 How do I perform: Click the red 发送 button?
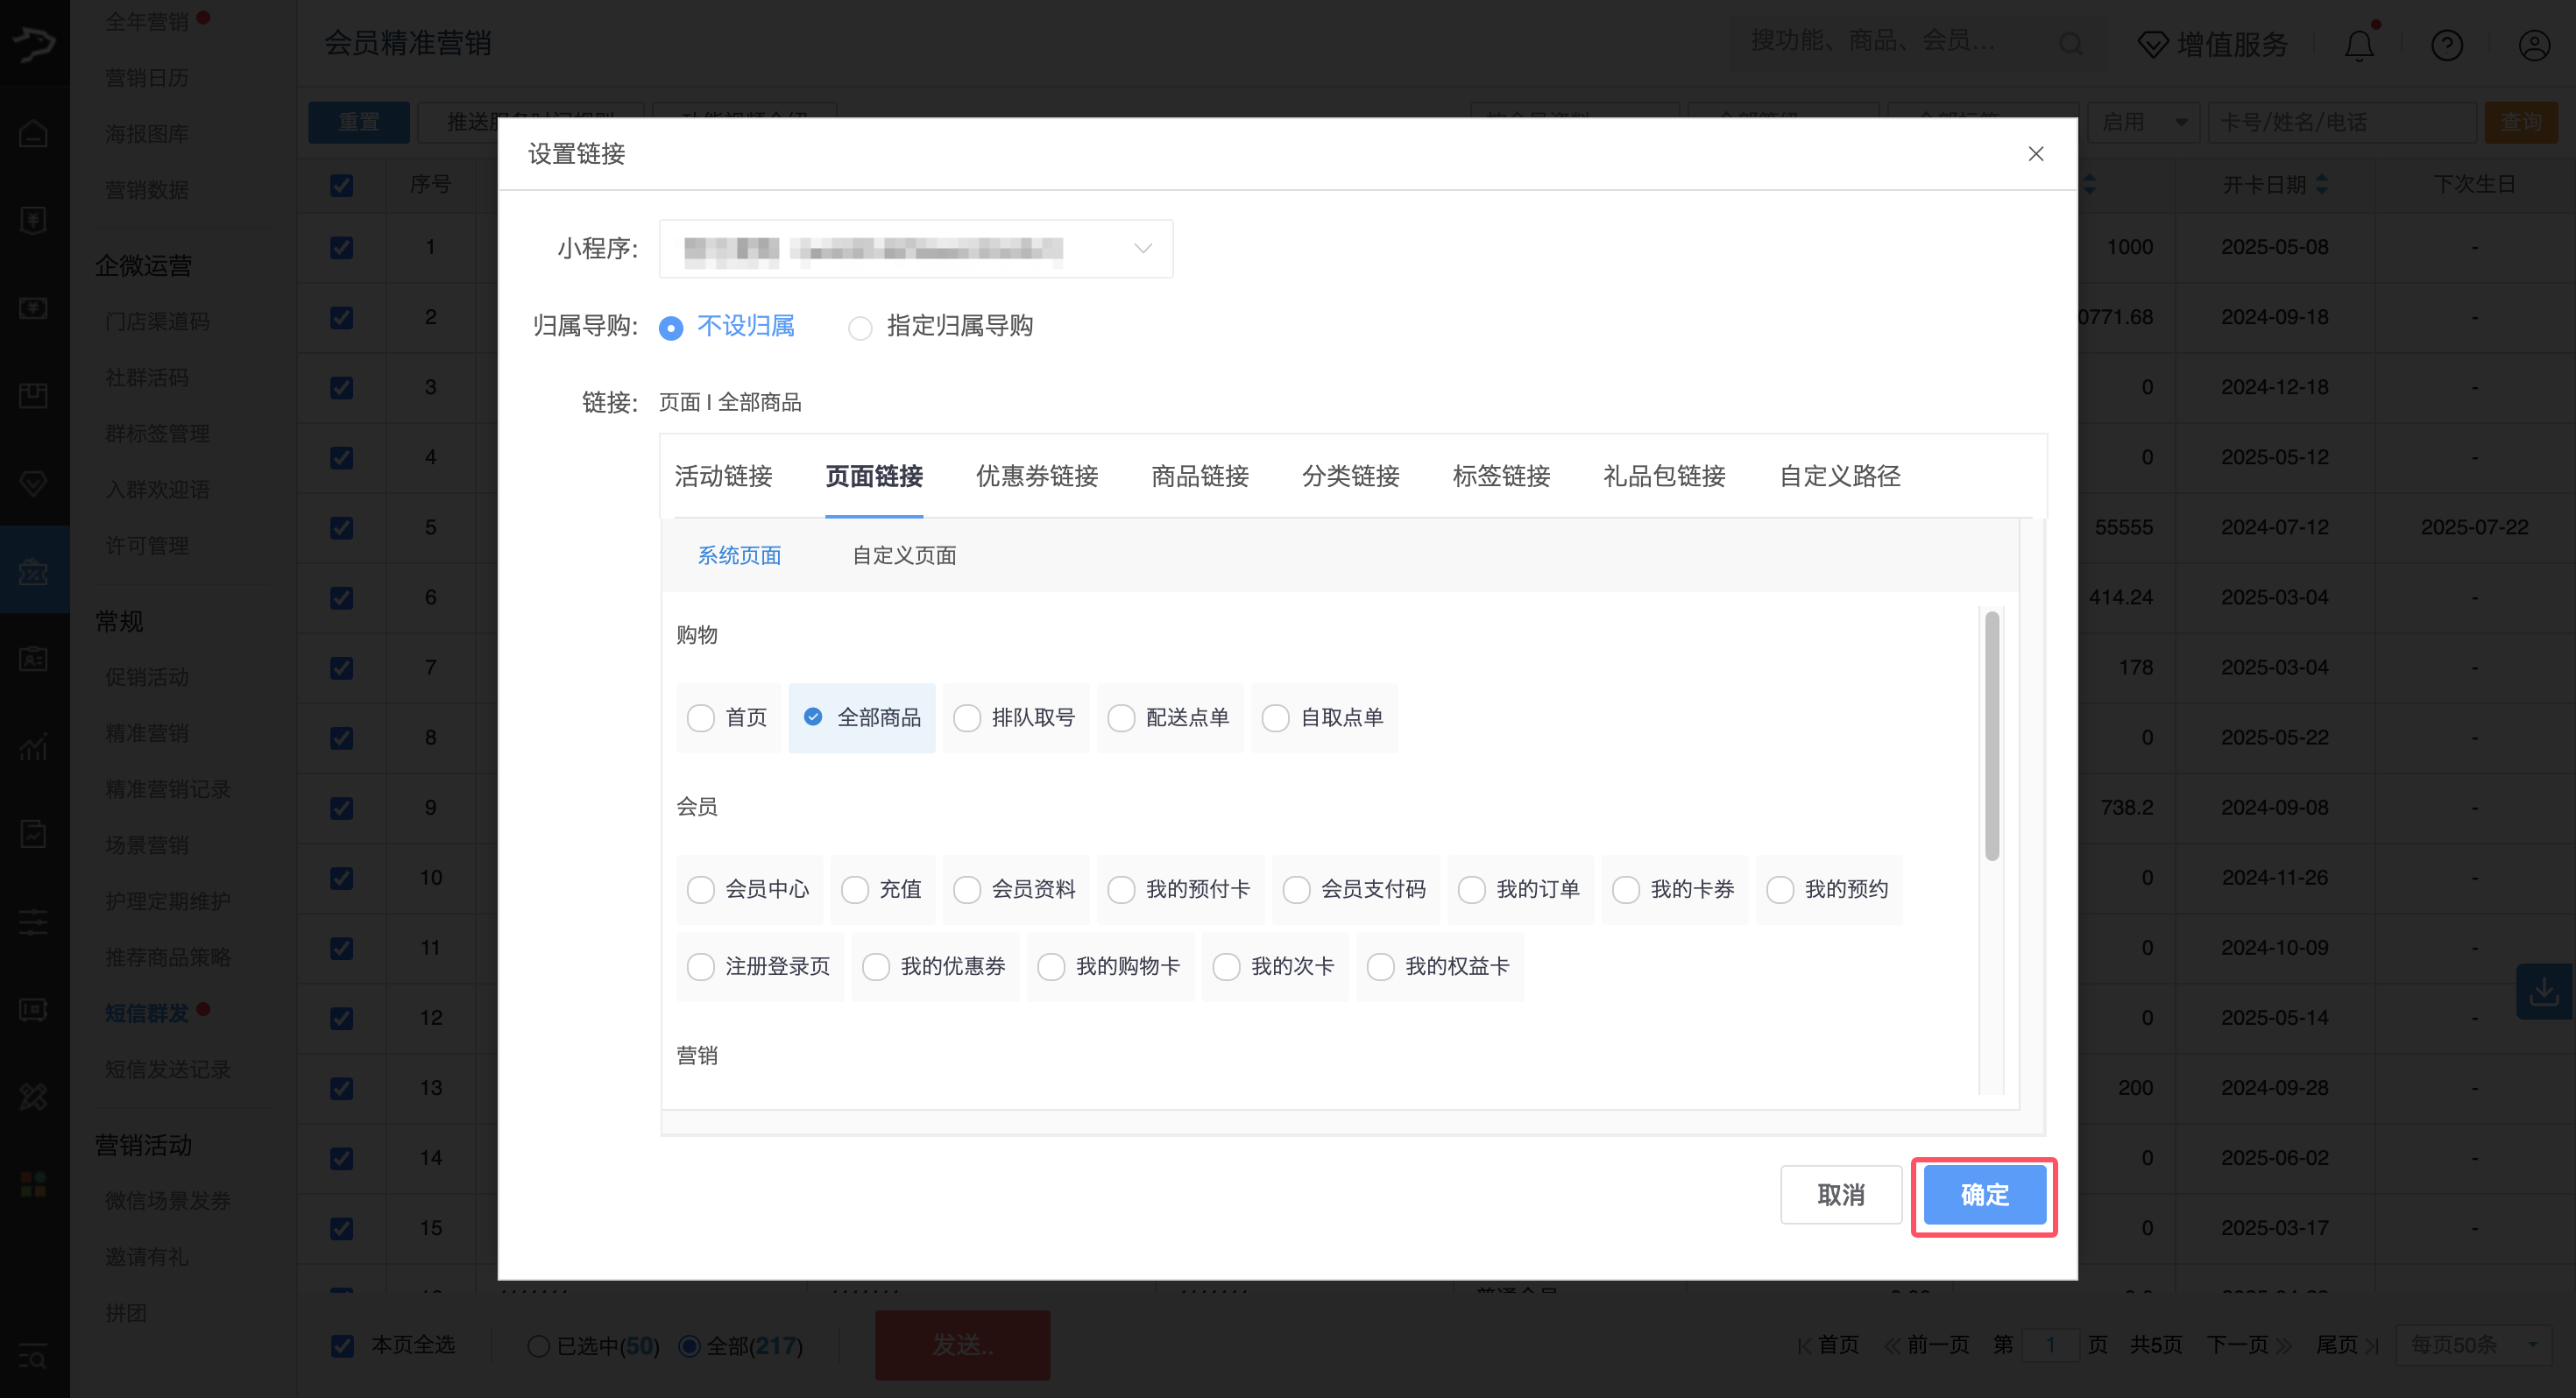click(963, 1346)
